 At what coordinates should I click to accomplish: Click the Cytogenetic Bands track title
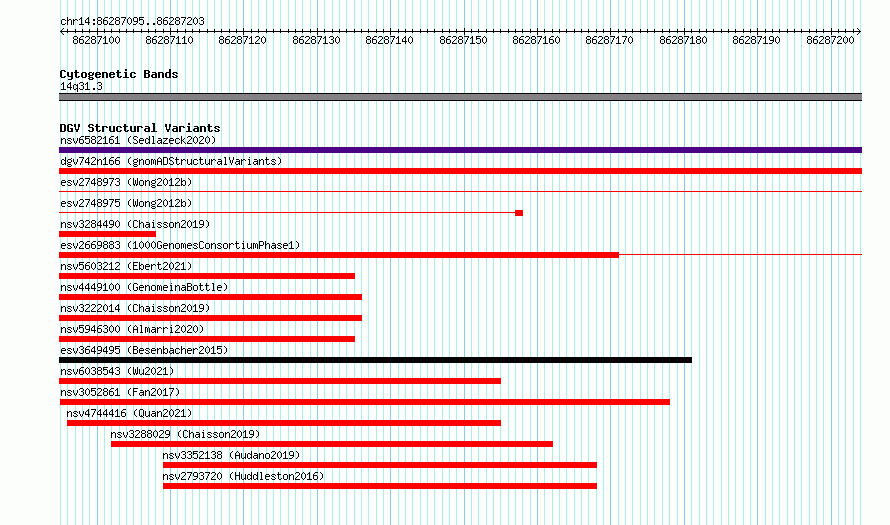(119, 74)
